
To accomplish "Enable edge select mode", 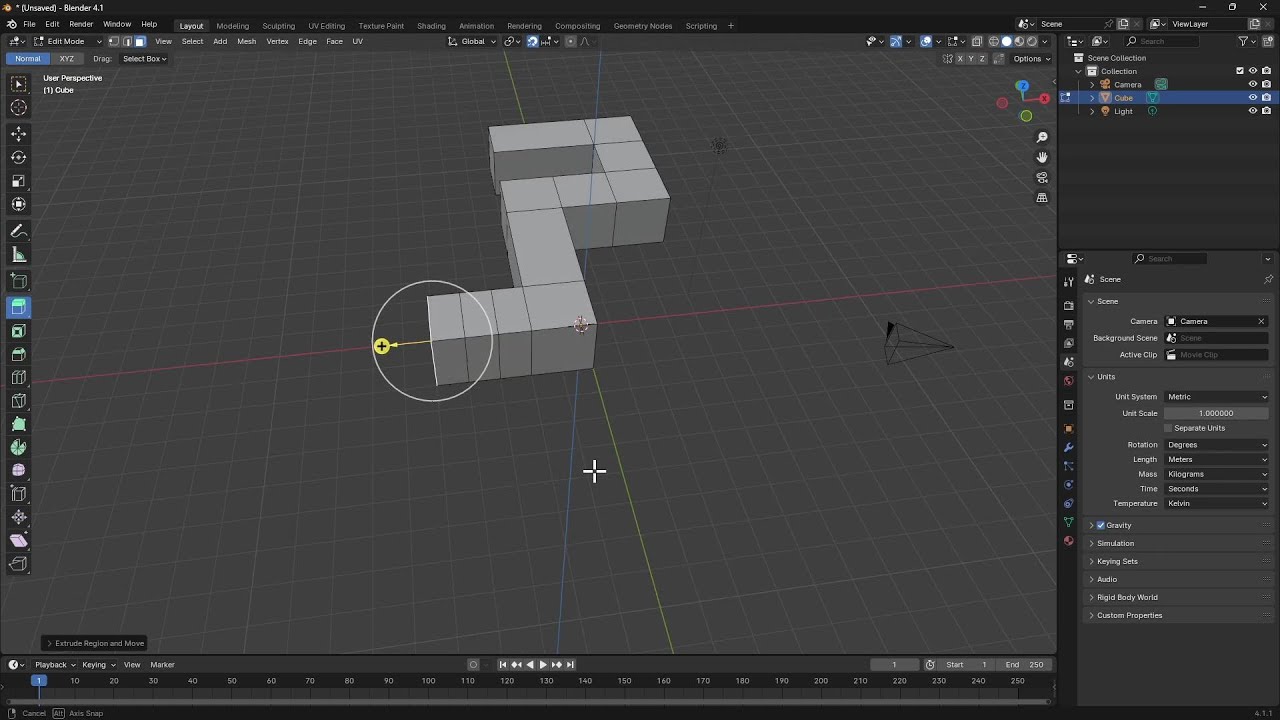I will click(x=127, y=41).
